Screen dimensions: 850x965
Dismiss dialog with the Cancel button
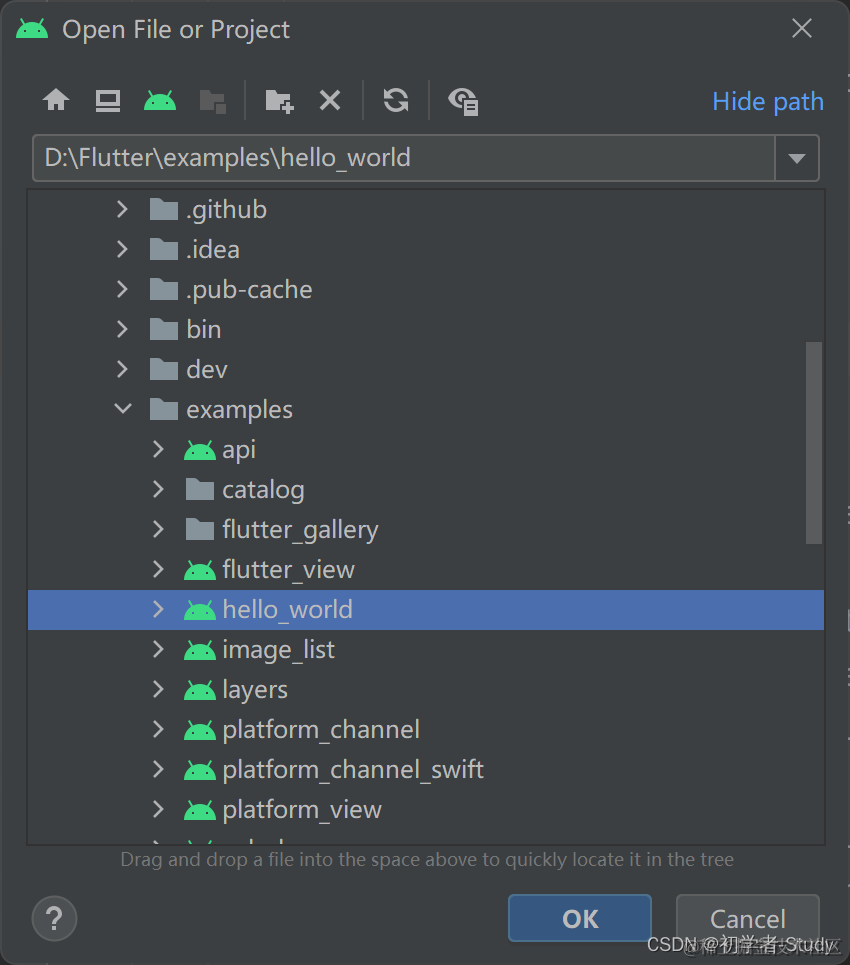pyautogui.click(x=748, y=918)
